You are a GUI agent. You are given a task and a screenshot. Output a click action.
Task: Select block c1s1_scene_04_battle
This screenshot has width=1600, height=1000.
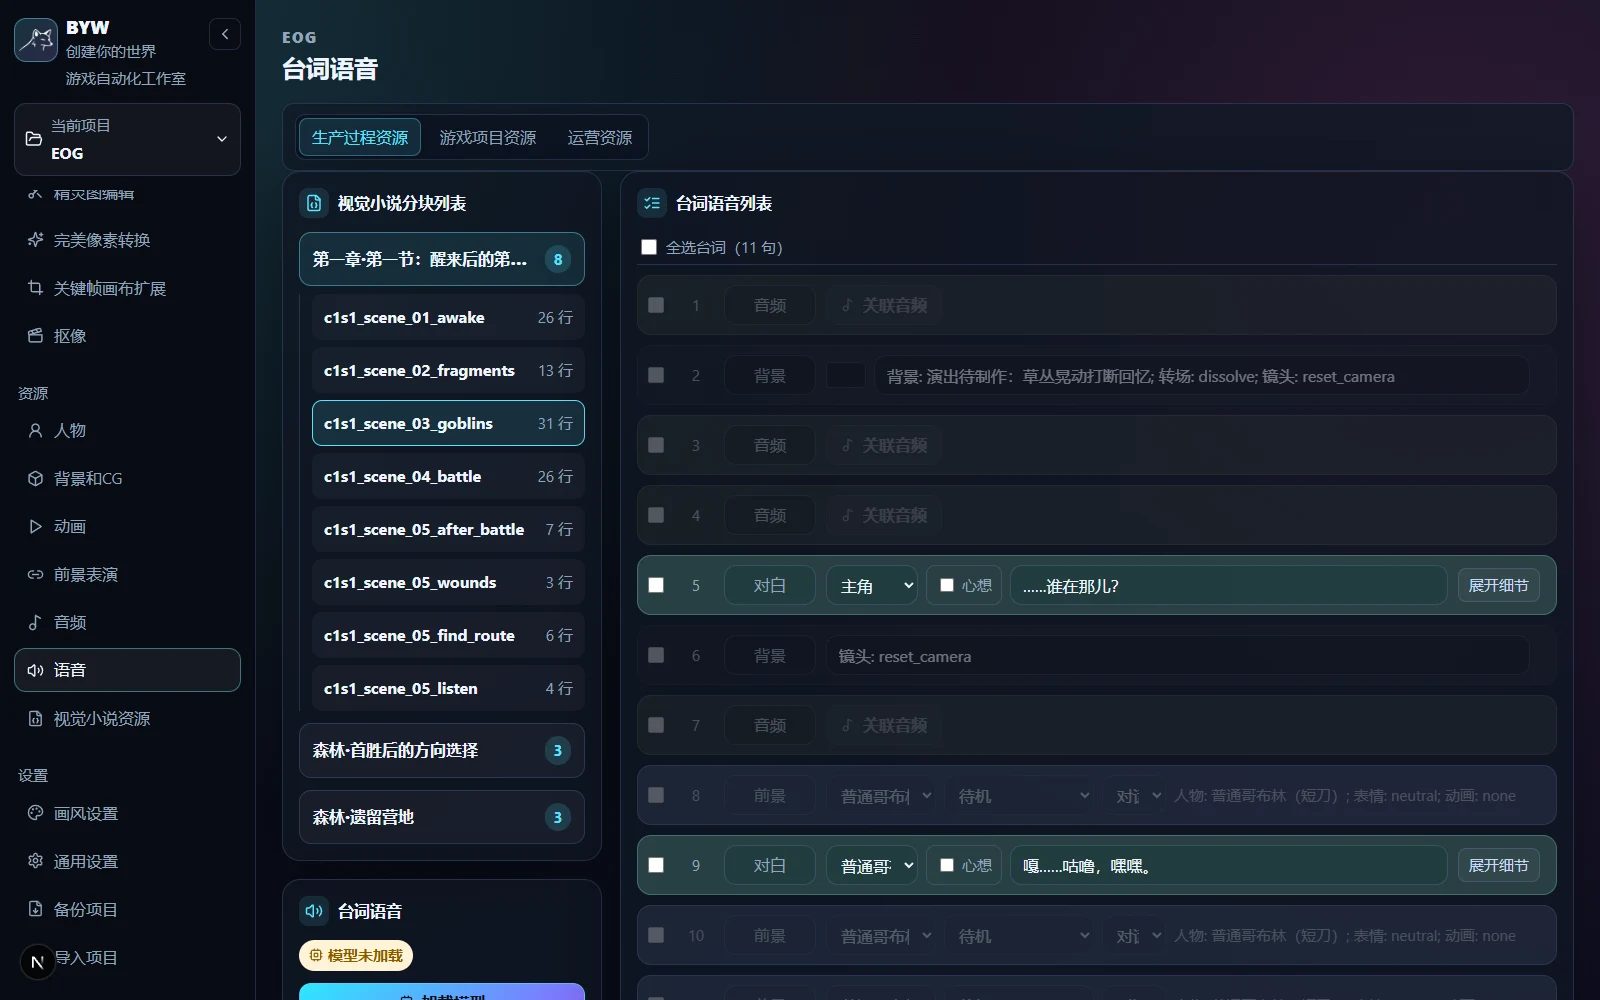click(x=448, y=476)
